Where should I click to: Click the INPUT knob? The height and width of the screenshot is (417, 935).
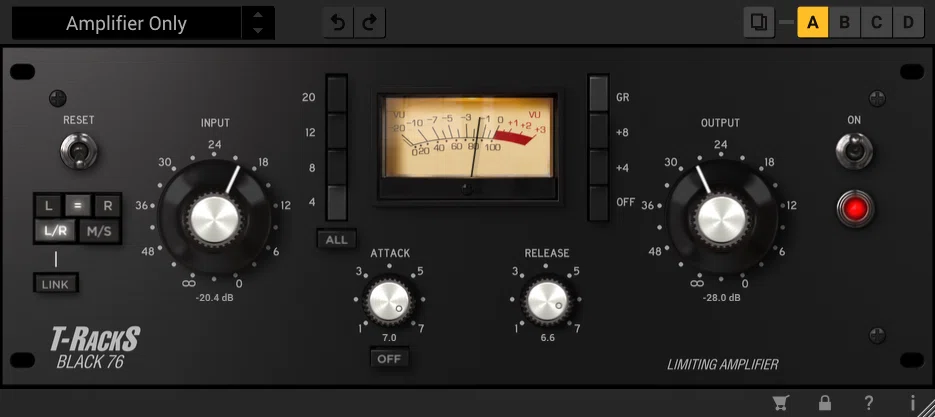click(215, 220)
